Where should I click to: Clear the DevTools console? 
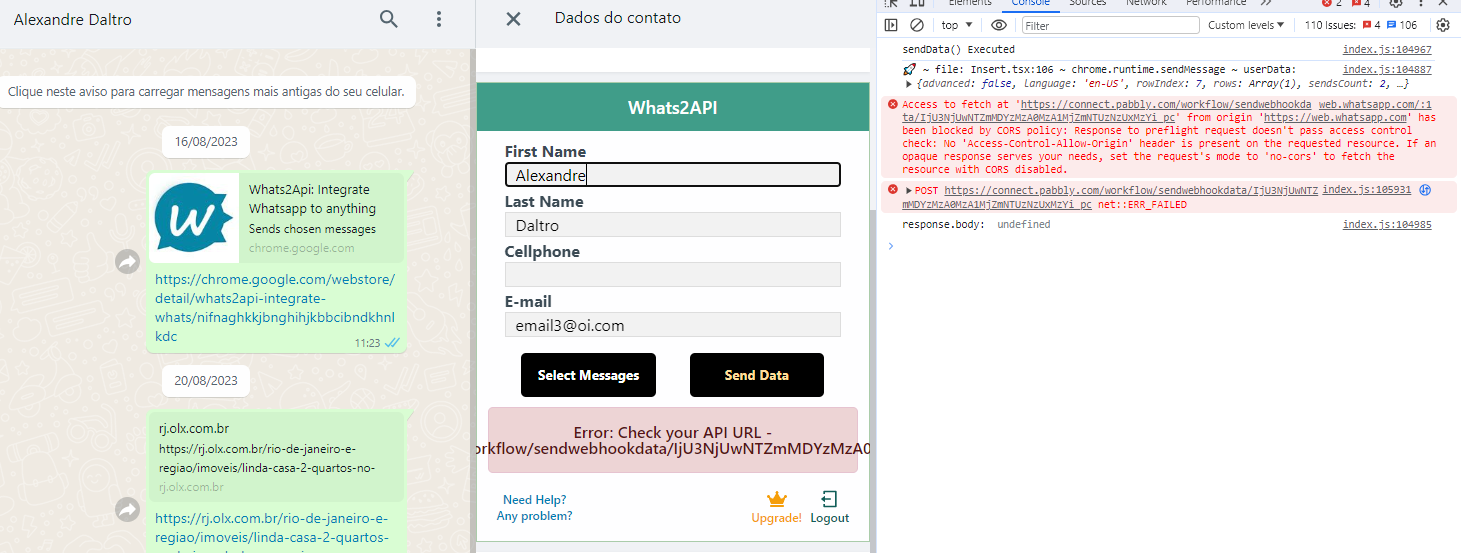[917, 25]
